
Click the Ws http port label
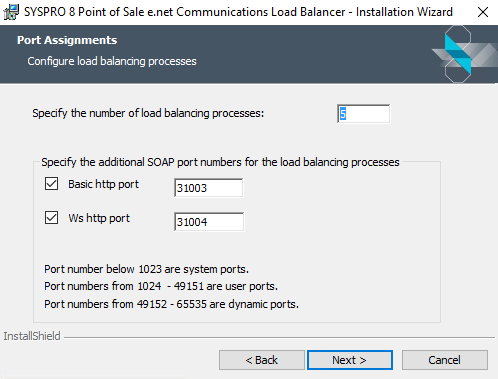pos(99,218)
